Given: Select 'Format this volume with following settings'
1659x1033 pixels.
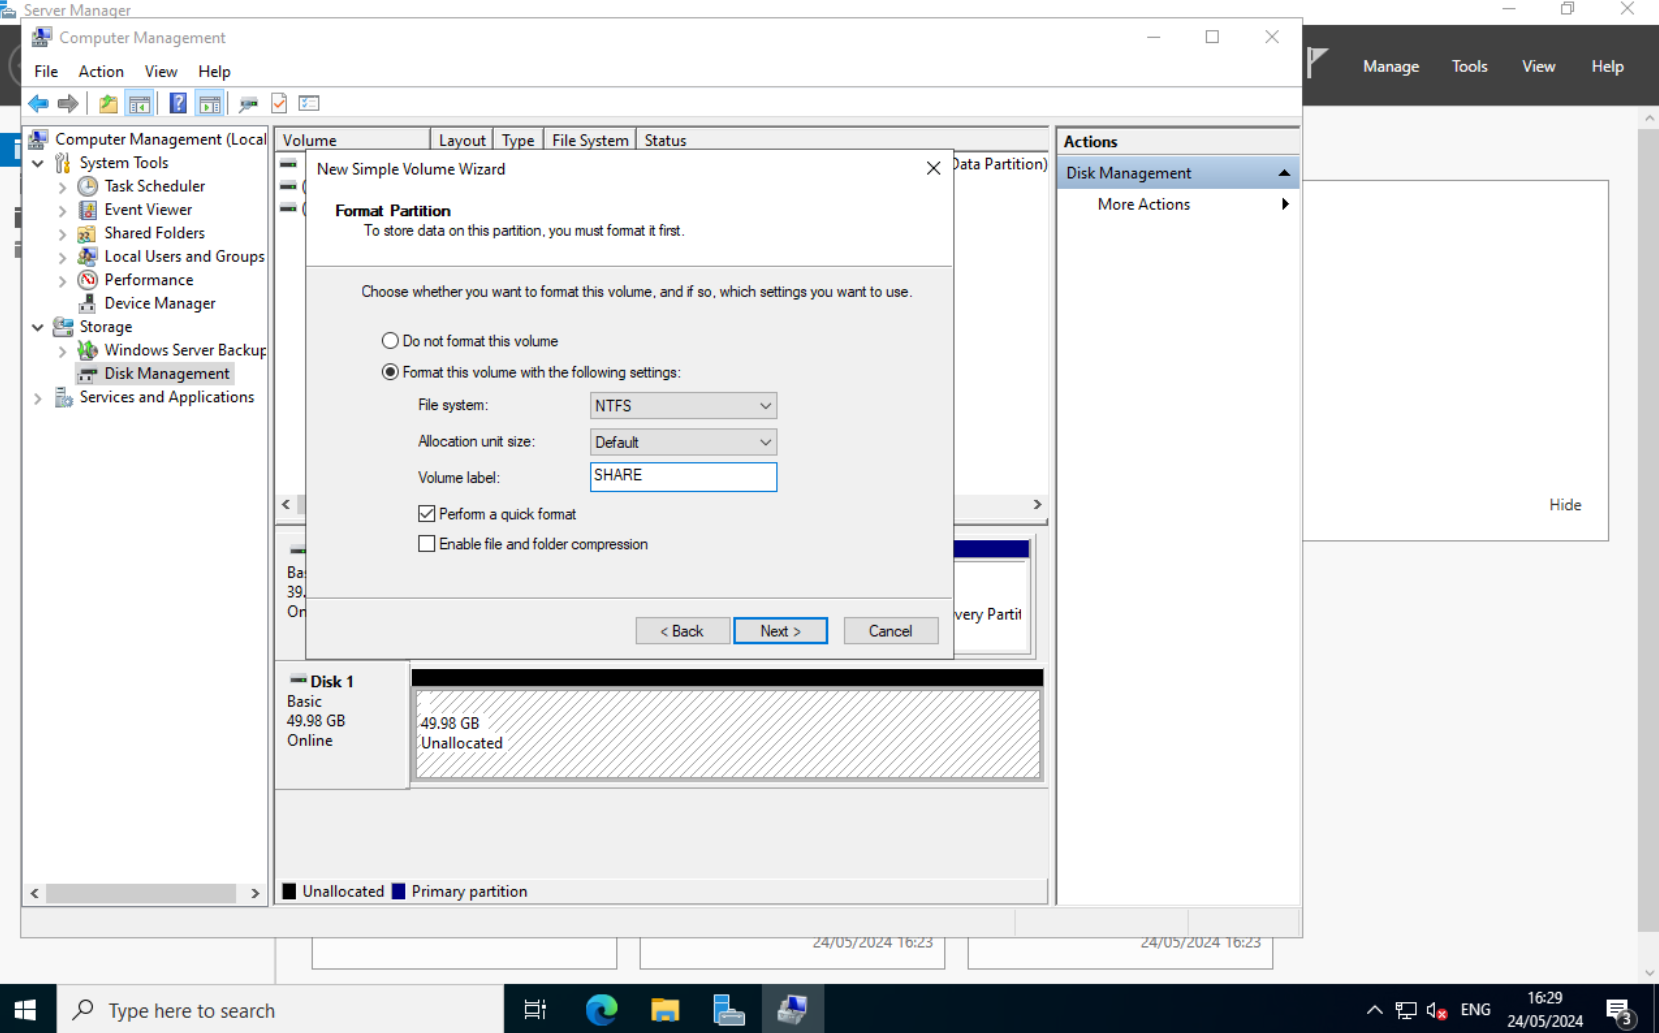Looking at the screenshot, I should coord(390,372).
